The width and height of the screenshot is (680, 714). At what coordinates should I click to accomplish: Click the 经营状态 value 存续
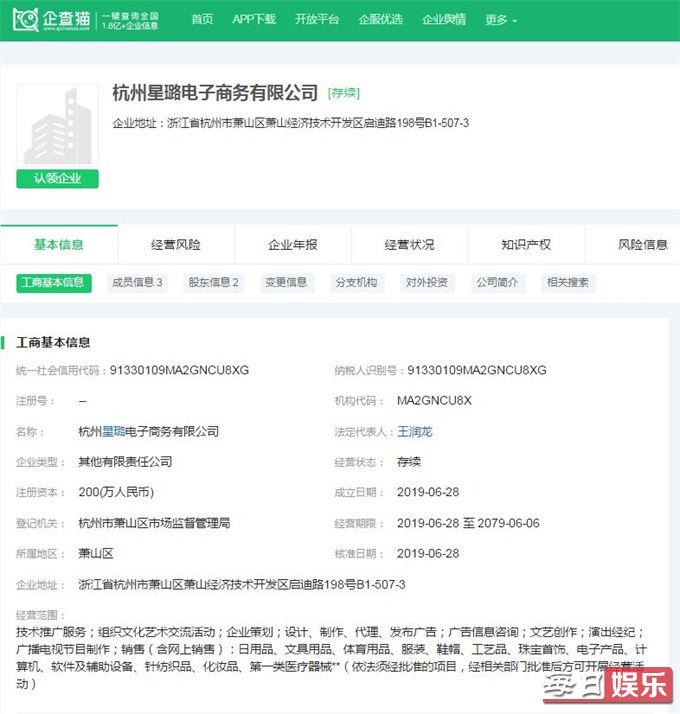click(x=409, y=462)
